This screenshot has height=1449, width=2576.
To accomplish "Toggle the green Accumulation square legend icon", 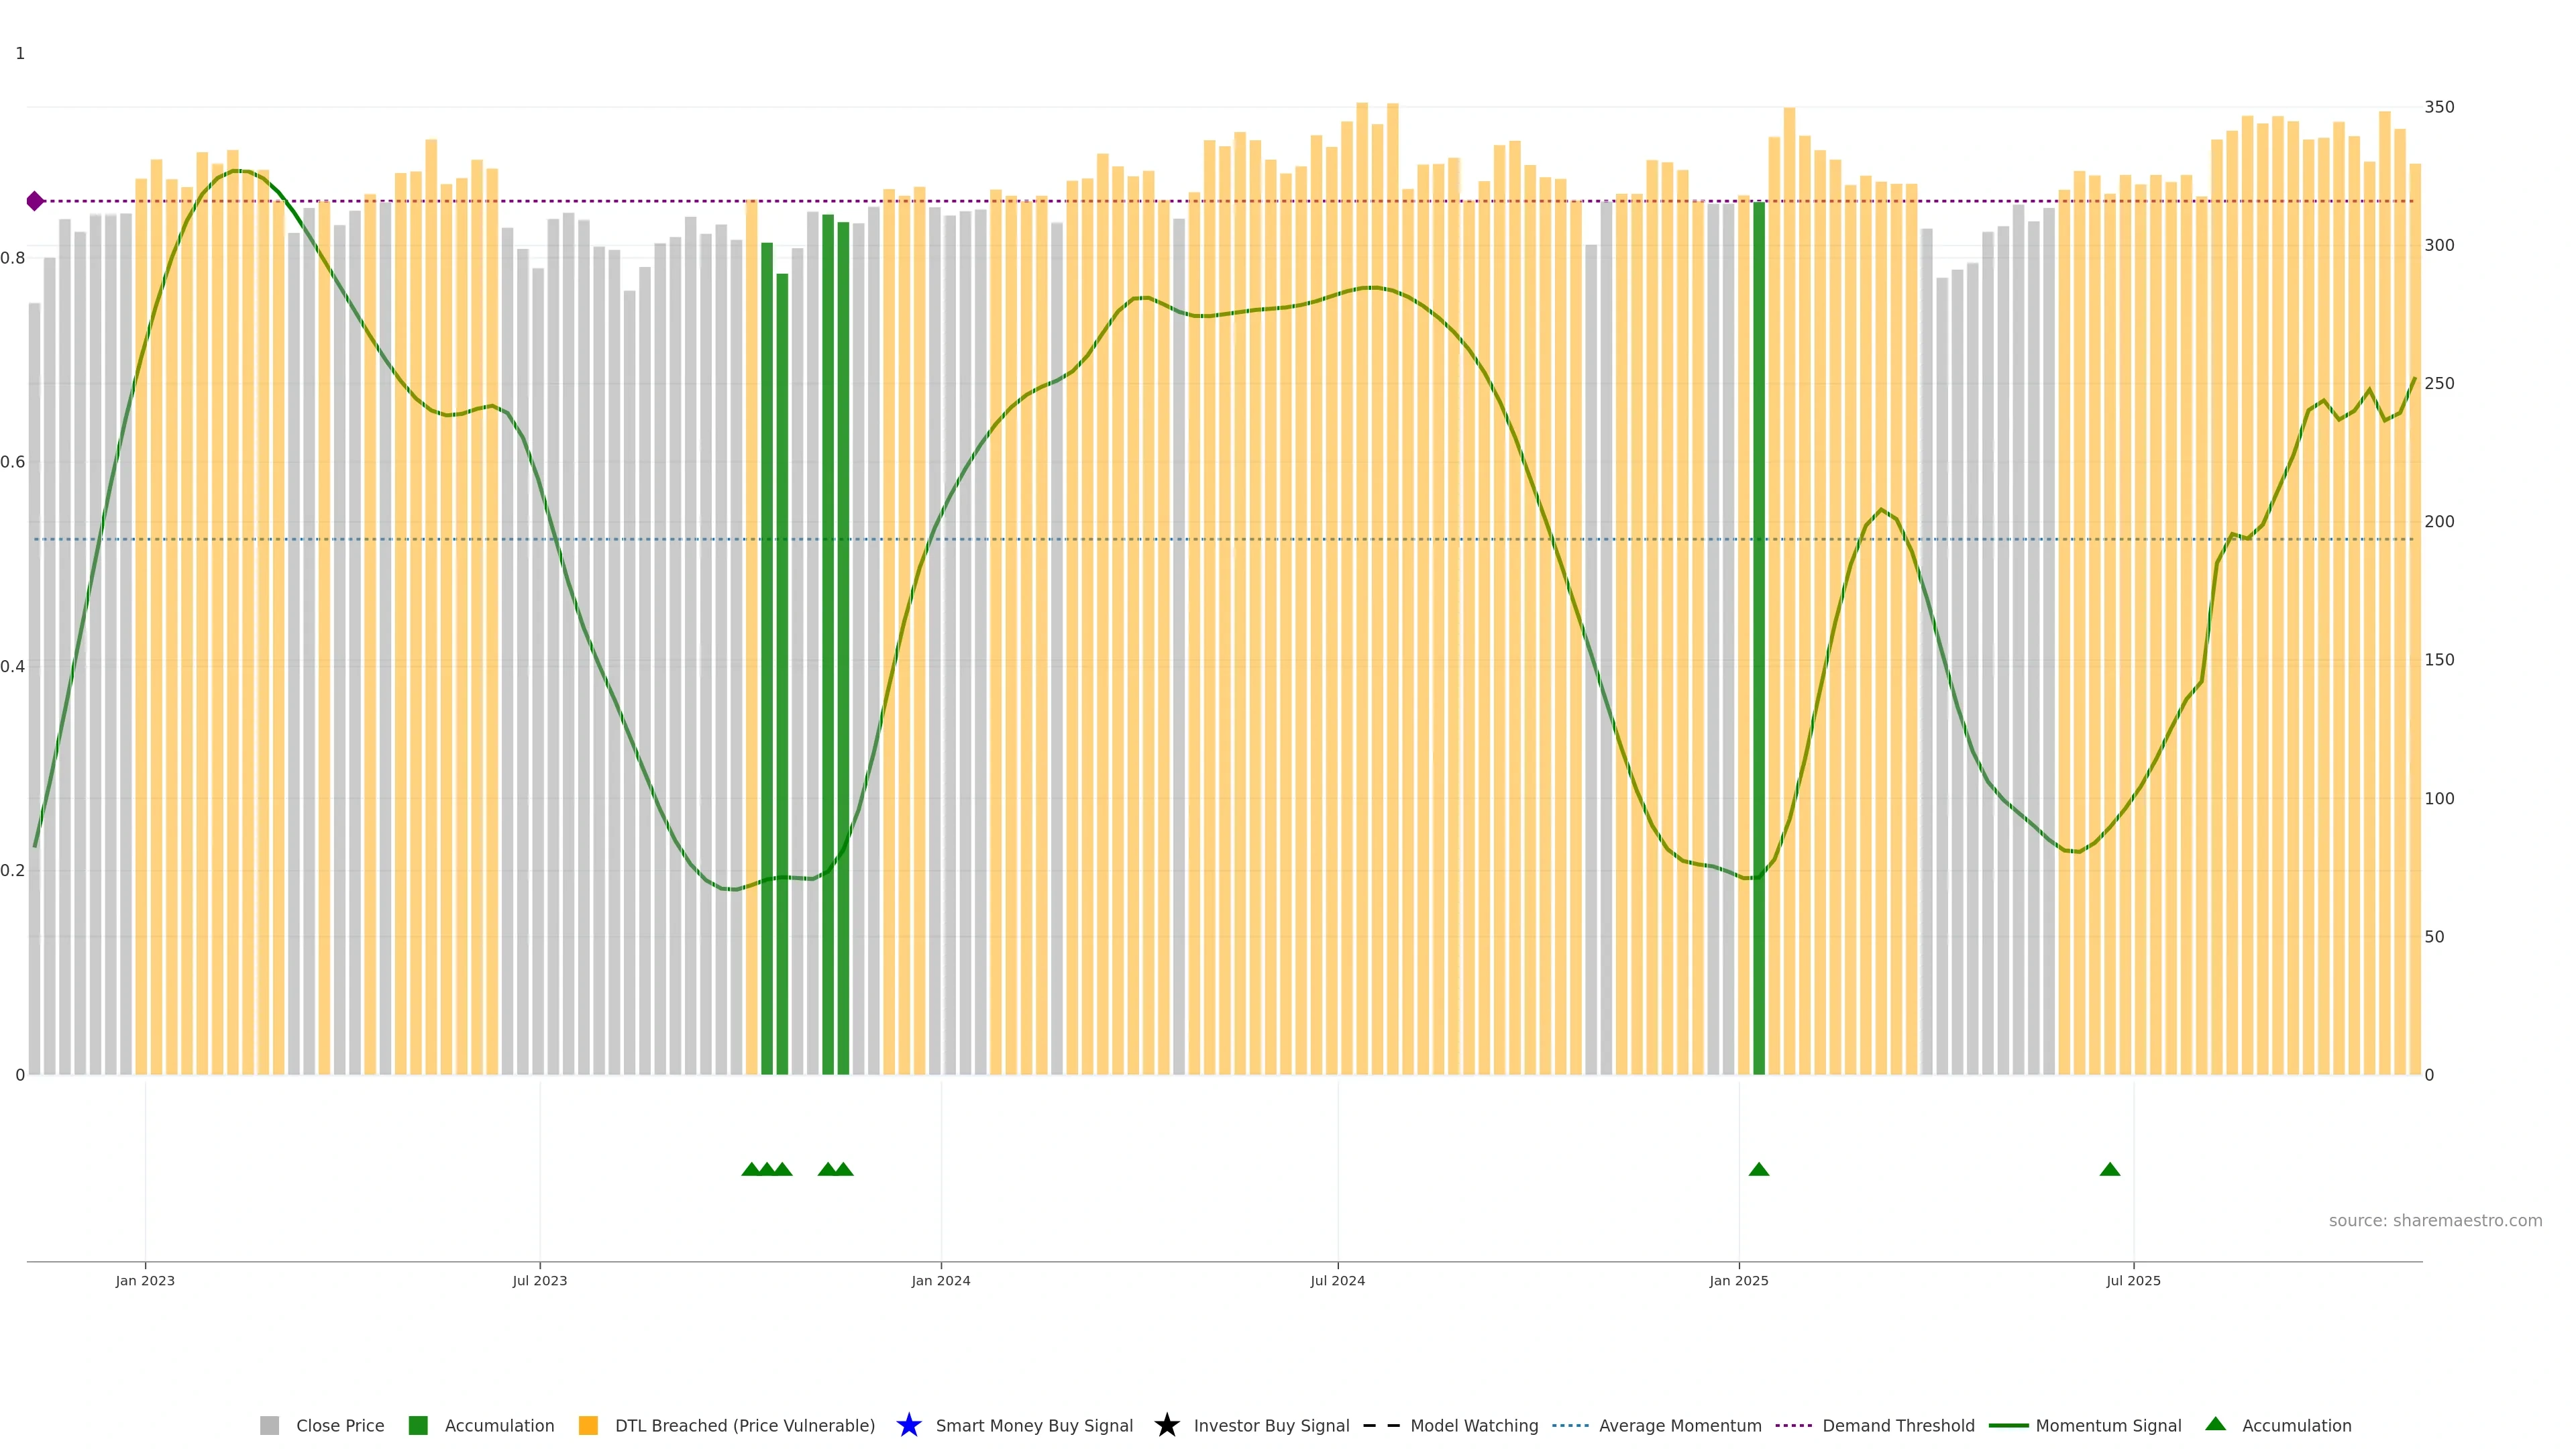I will 418,1425.
